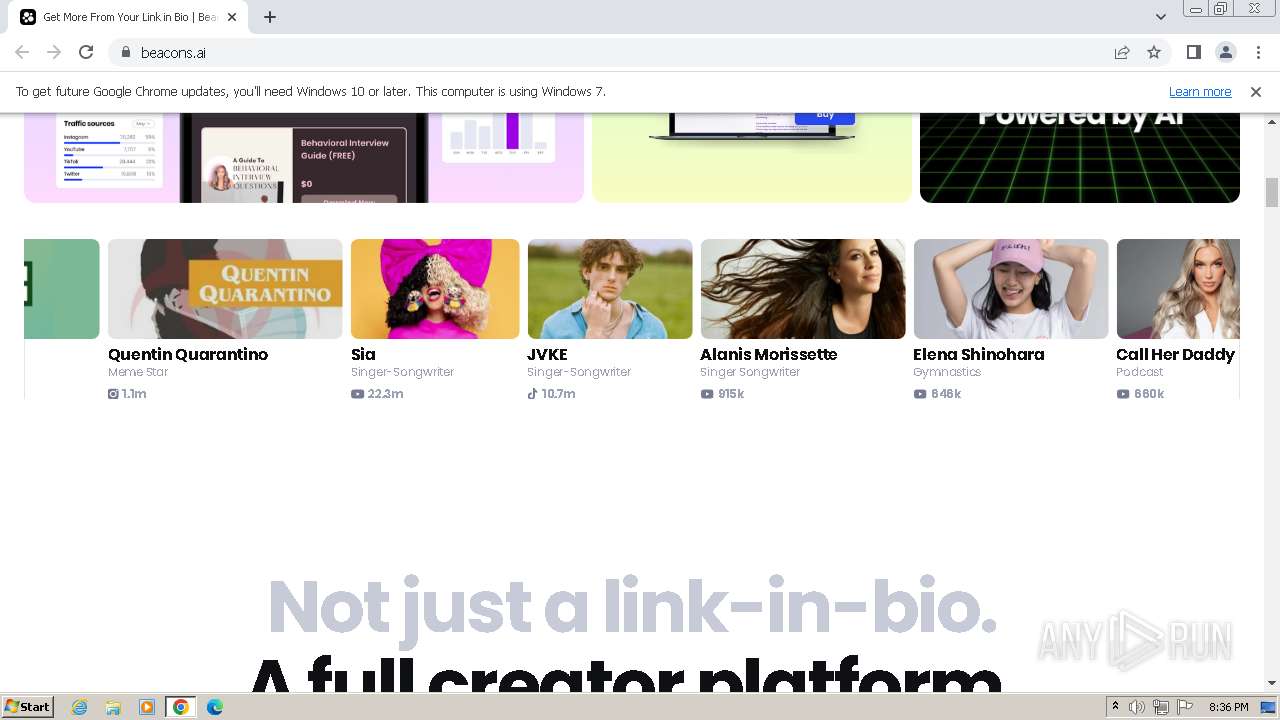Open the volume control in the tray
Screen dimensions: 1280x720
(1137, 707)
